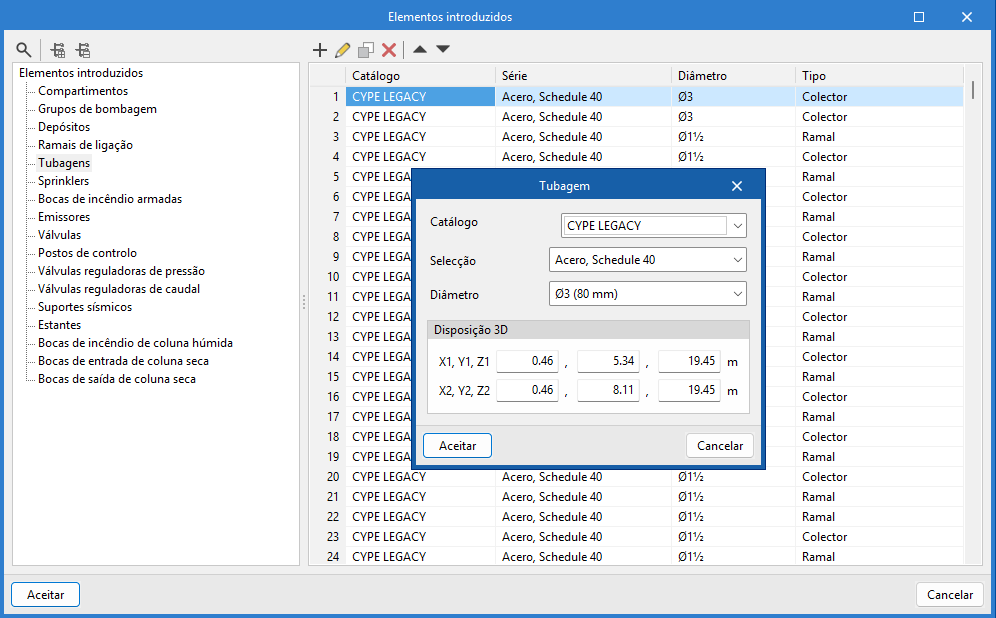The width and height of the screenshot is (996, 618).
Task: Expand the Diâmetro dropdown showing Ø3 (80 mm)
Action: (x=738, y=294)
